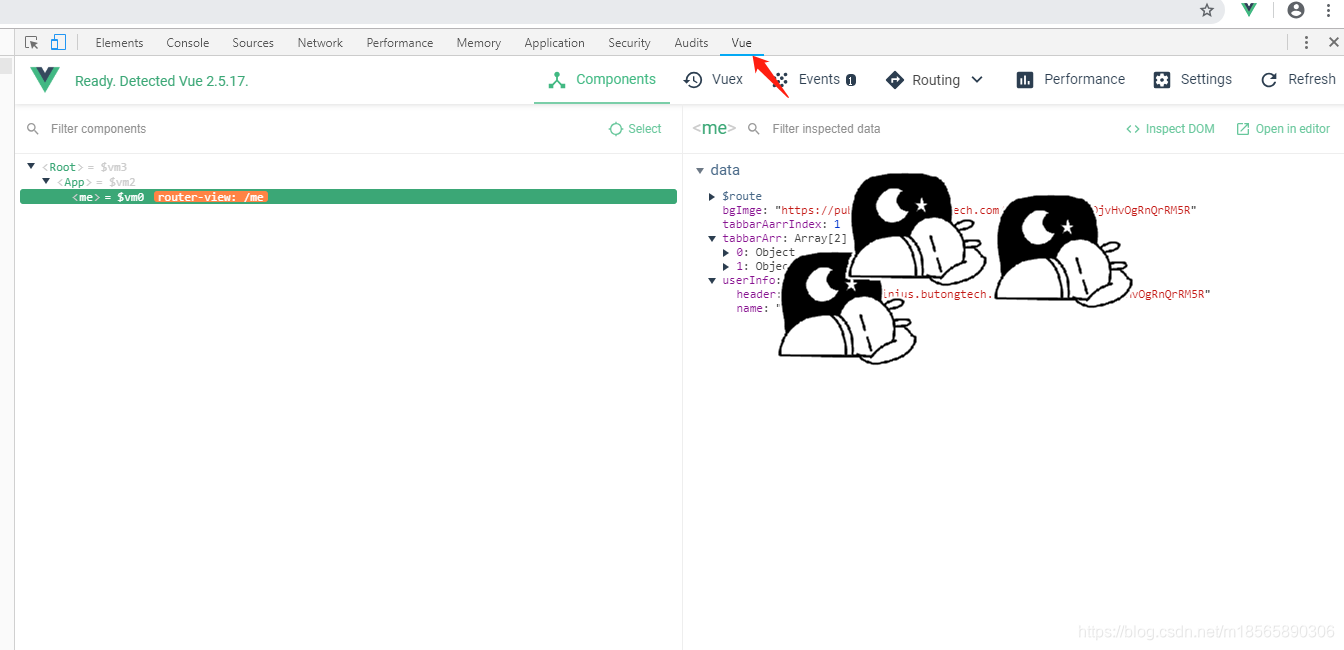Click Open in editor
This screenshot has width=1344, height=650.
click(x=1283, y=129)
